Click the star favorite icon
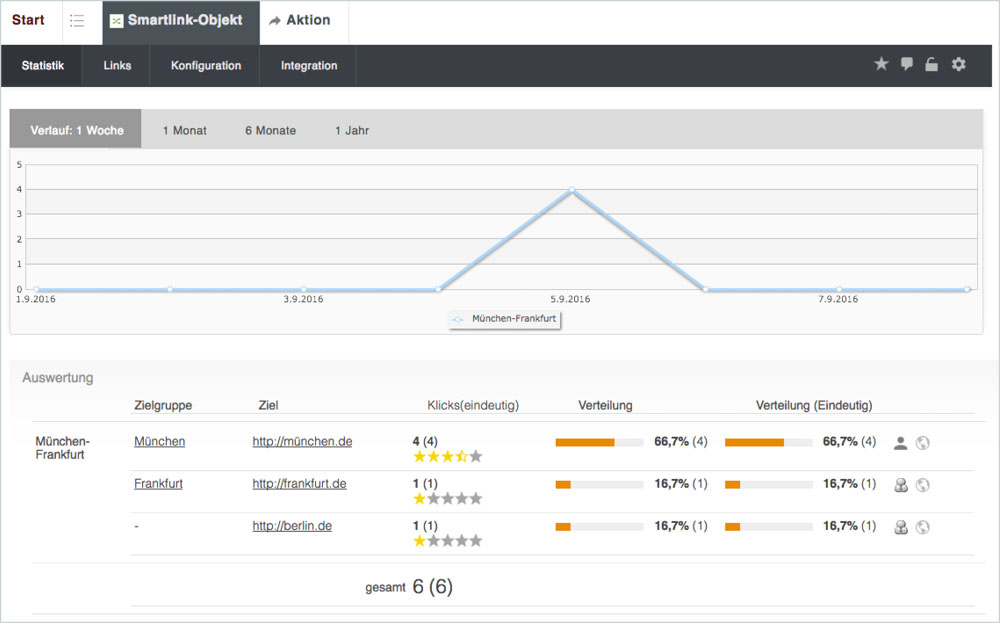The image size is (1000, 623). tap(881, 64)
